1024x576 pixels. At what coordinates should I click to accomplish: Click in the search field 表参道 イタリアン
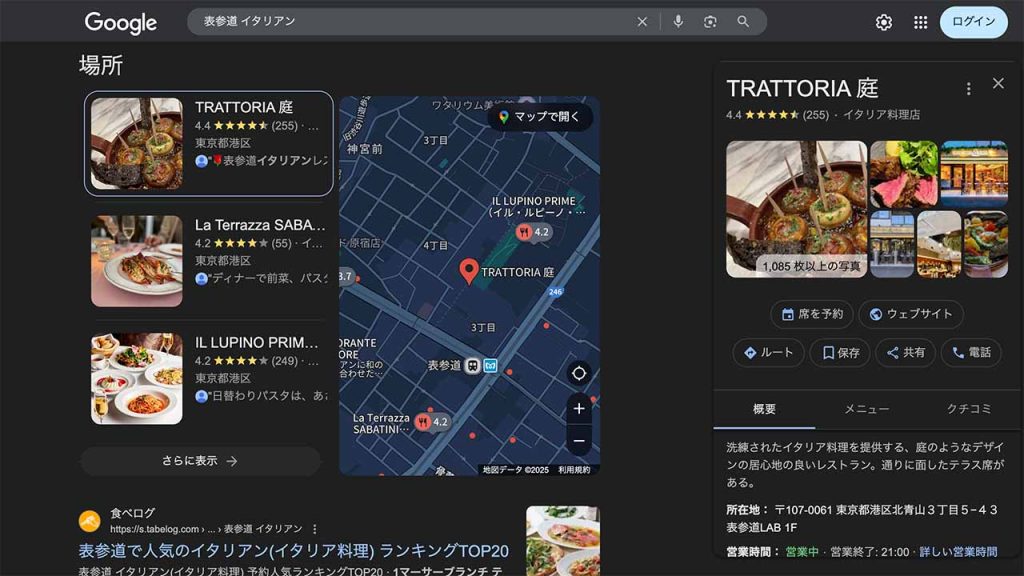pyautogui.click(x=411, y=22)
